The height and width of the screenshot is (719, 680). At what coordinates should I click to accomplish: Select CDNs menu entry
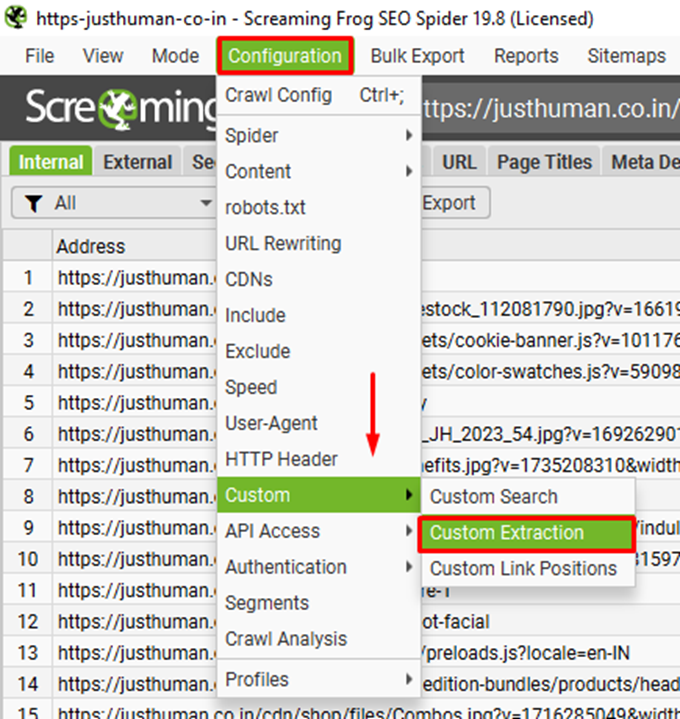(319, 279)
